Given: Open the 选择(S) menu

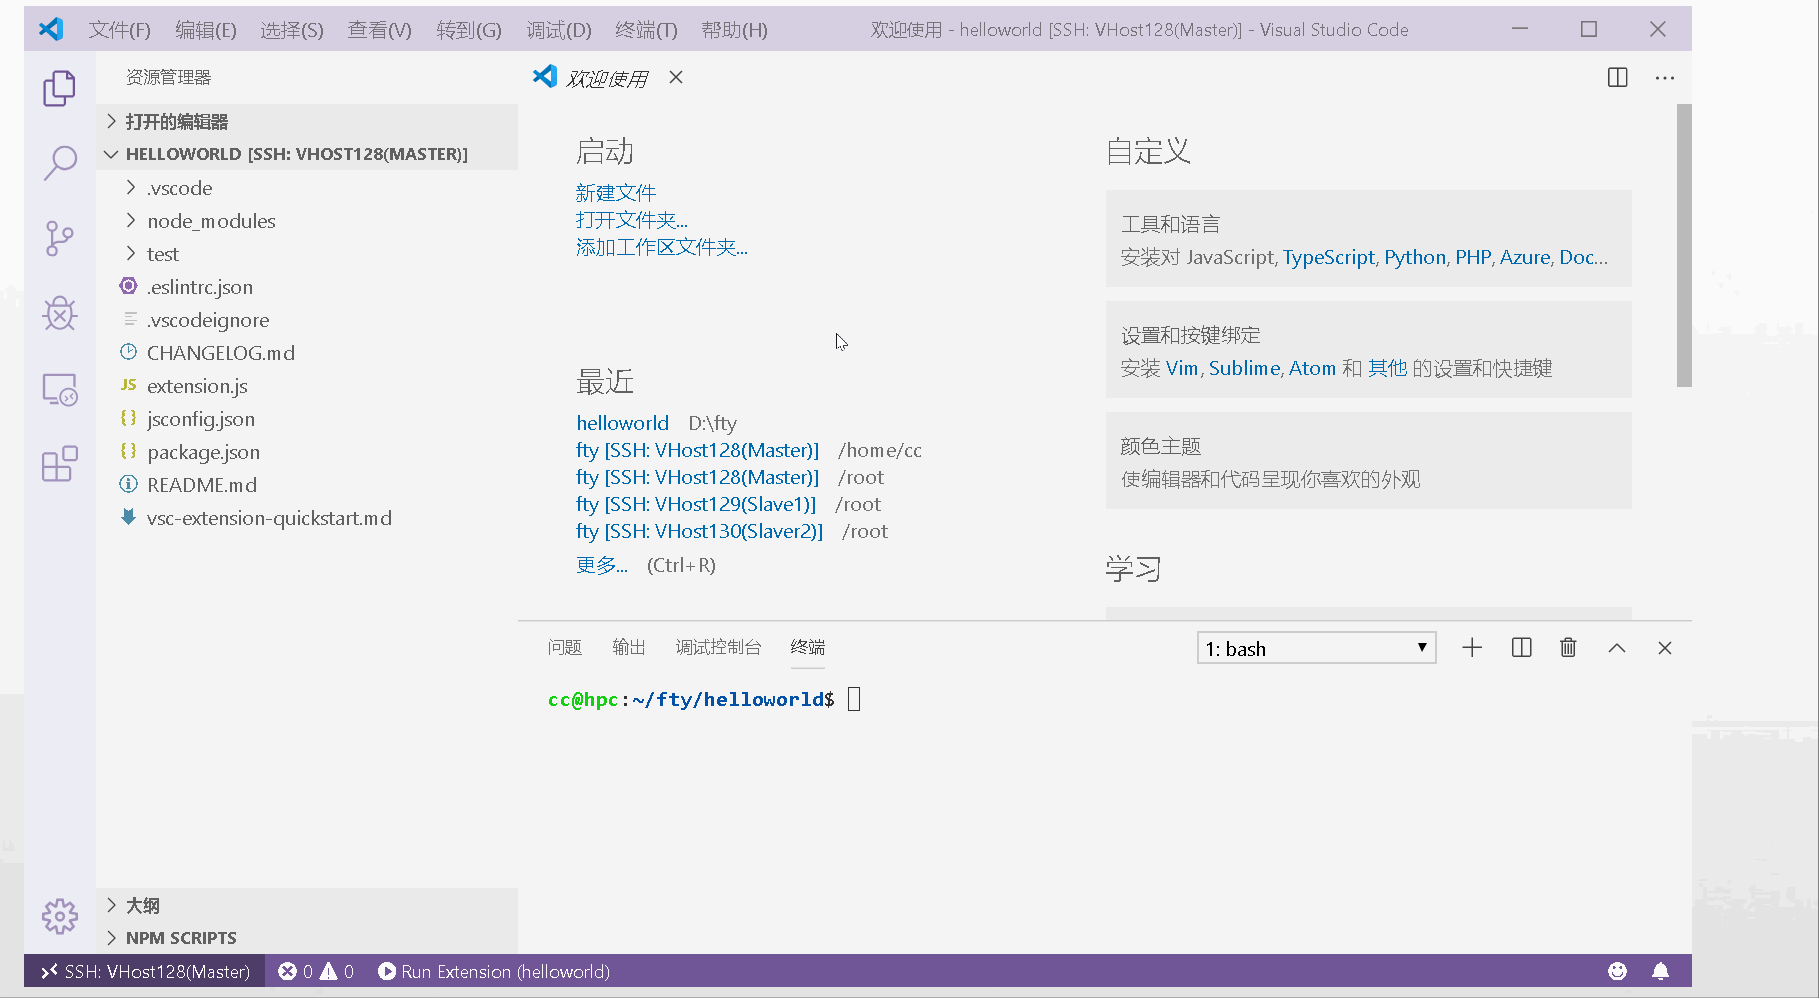Looking at the screenshot, I should pos(292,30).
